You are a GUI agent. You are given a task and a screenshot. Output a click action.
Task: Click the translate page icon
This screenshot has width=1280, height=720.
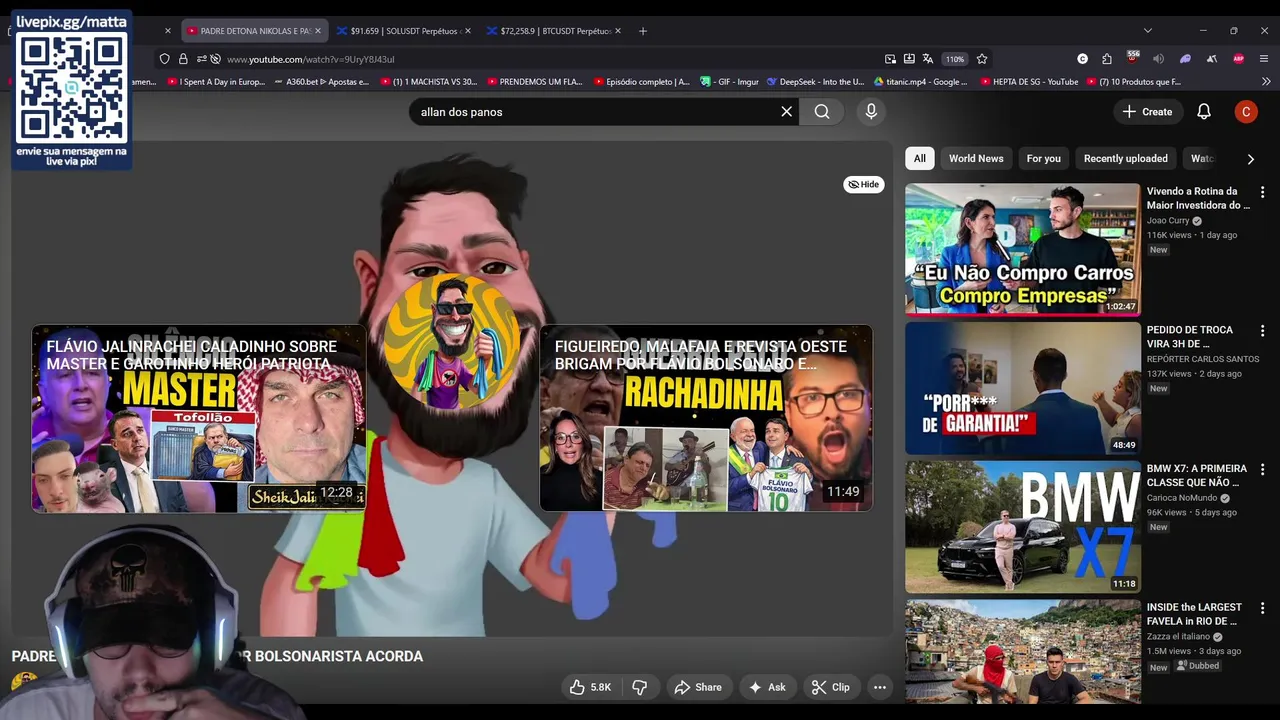click(928, 59)
